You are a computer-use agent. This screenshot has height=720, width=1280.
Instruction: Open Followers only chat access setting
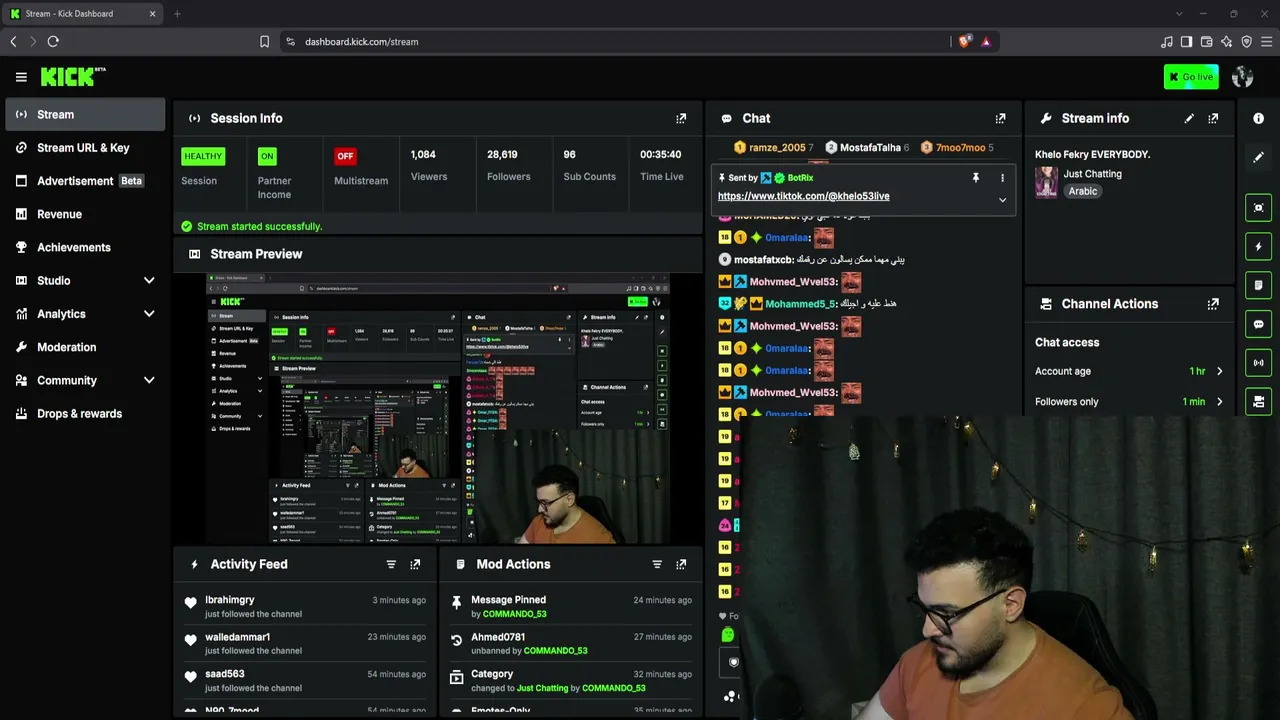(1130, 402)
